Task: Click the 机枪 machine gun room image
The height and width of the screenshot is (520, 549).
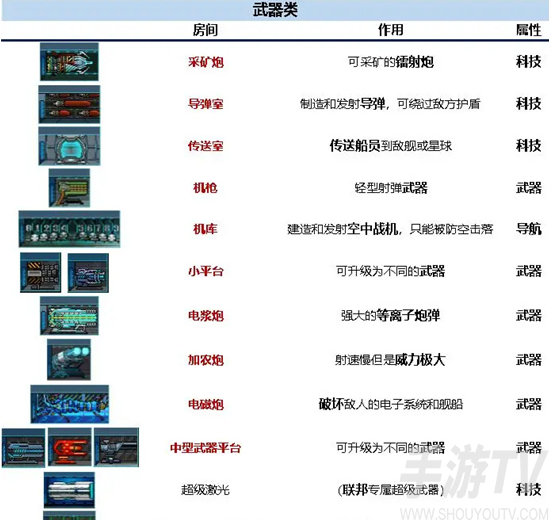Action: click(69, 188)
